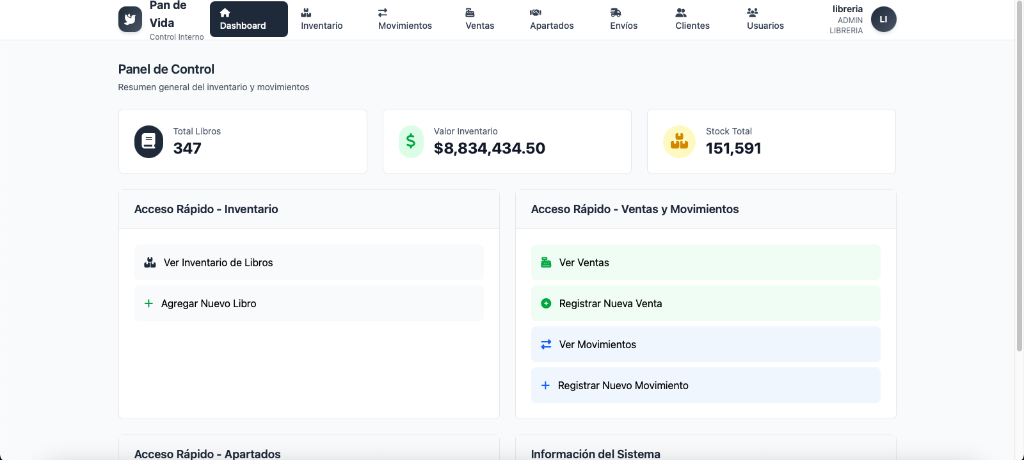Click the cash register icon above Ventas

470,12
